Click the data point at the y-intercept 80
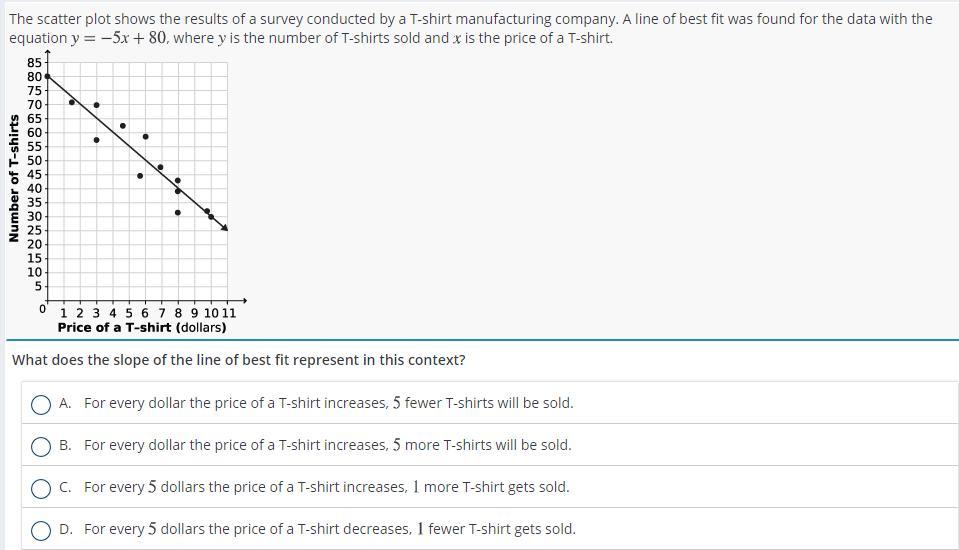The height and width of the screenshot is (550, 959). [x=47, y=76]
